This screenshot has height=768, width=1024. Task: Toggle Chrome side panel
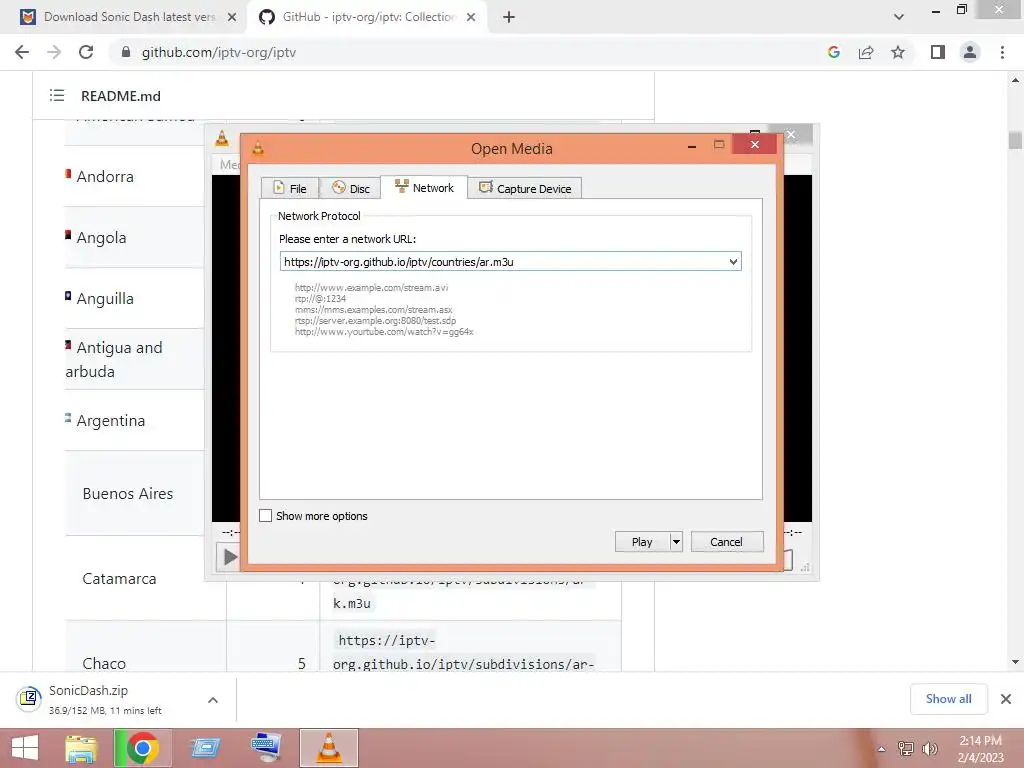(938, 52)
